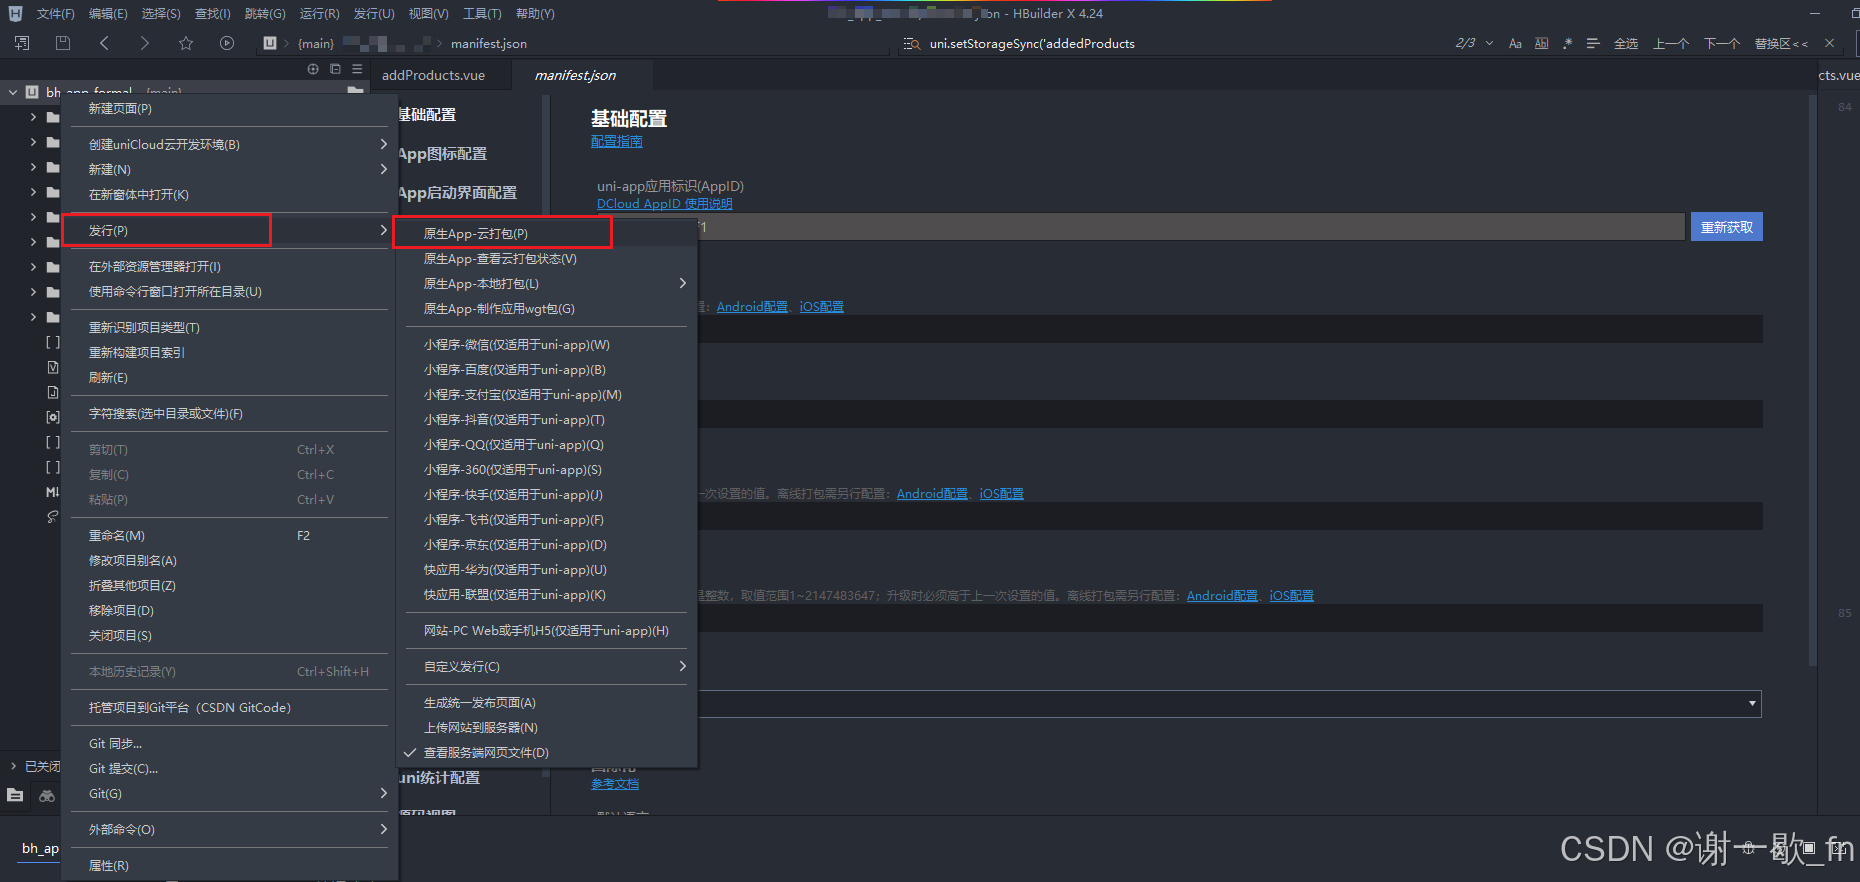Screen dimensions: 1860x882
Task: Click the search list icon in find bar
Action: [911, 43]
